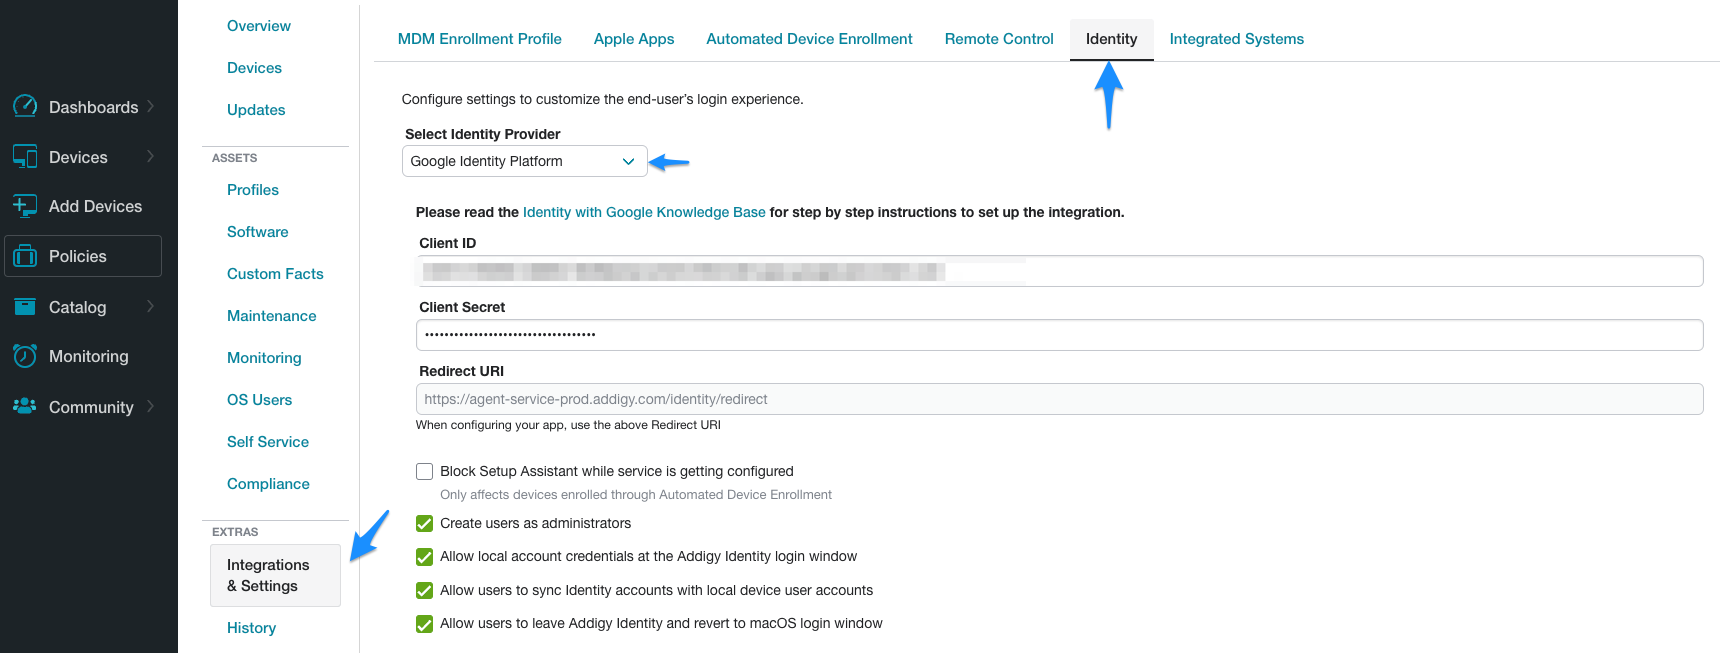
Task: Open Remote Control tab
Action: (x=999, y=39)
